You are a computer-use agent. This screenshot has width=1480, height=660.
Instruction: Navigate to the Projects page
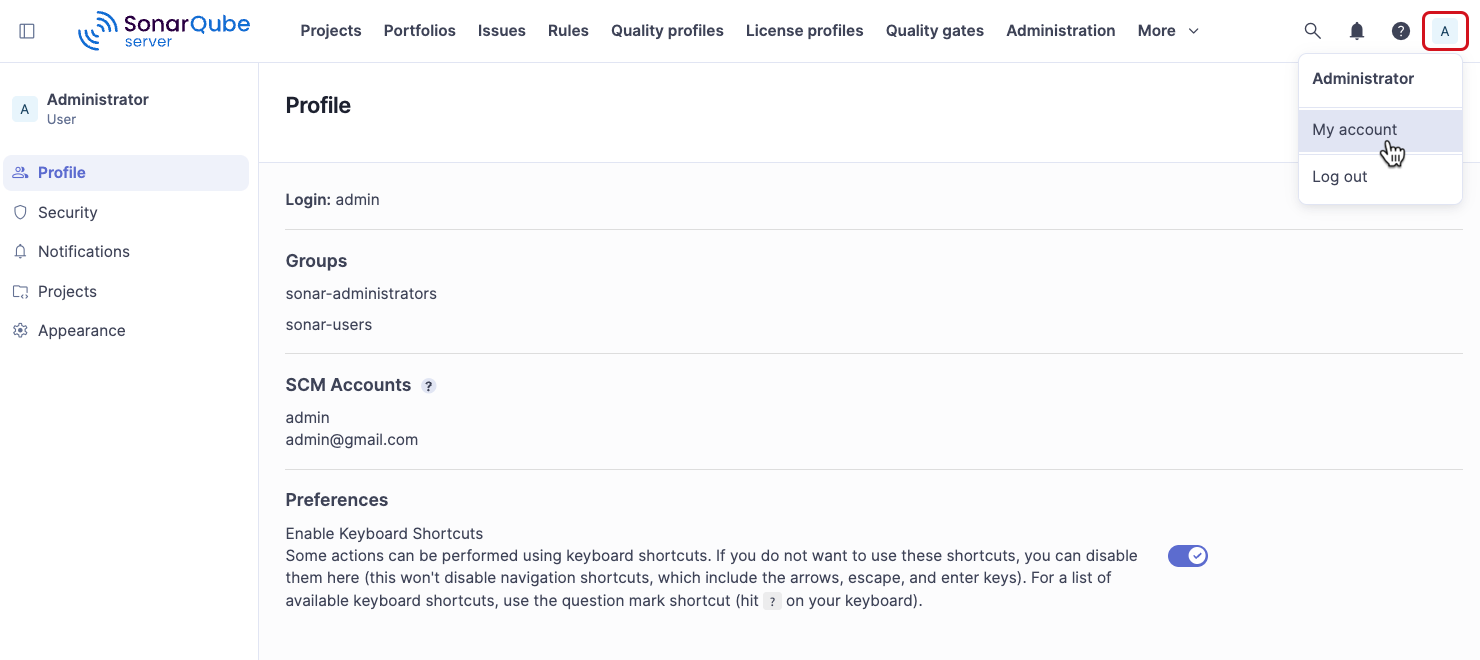pos(330,31)
